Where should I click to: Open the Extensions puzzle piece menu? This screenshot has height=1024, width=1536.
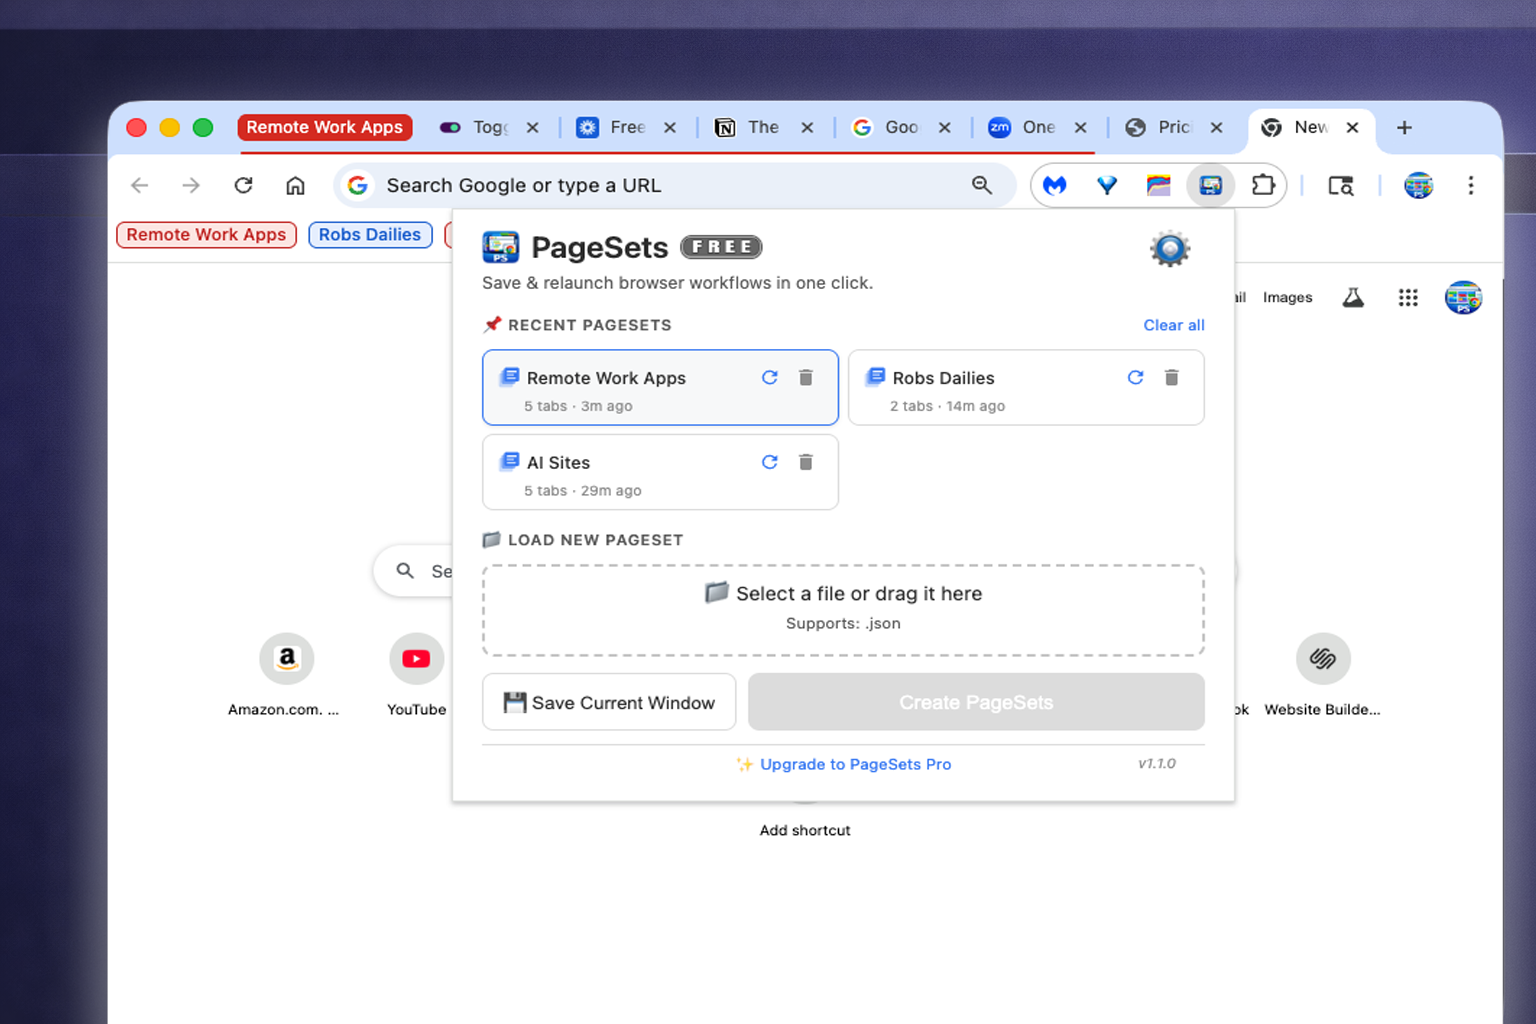click(1263, 185)
